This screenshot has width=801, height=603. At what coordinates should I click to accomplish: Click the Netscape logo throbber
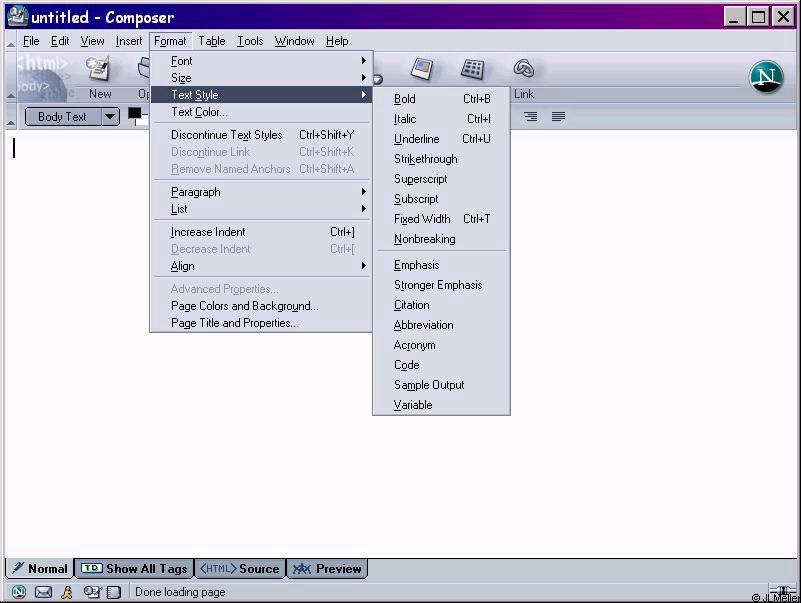coord(766,77)
